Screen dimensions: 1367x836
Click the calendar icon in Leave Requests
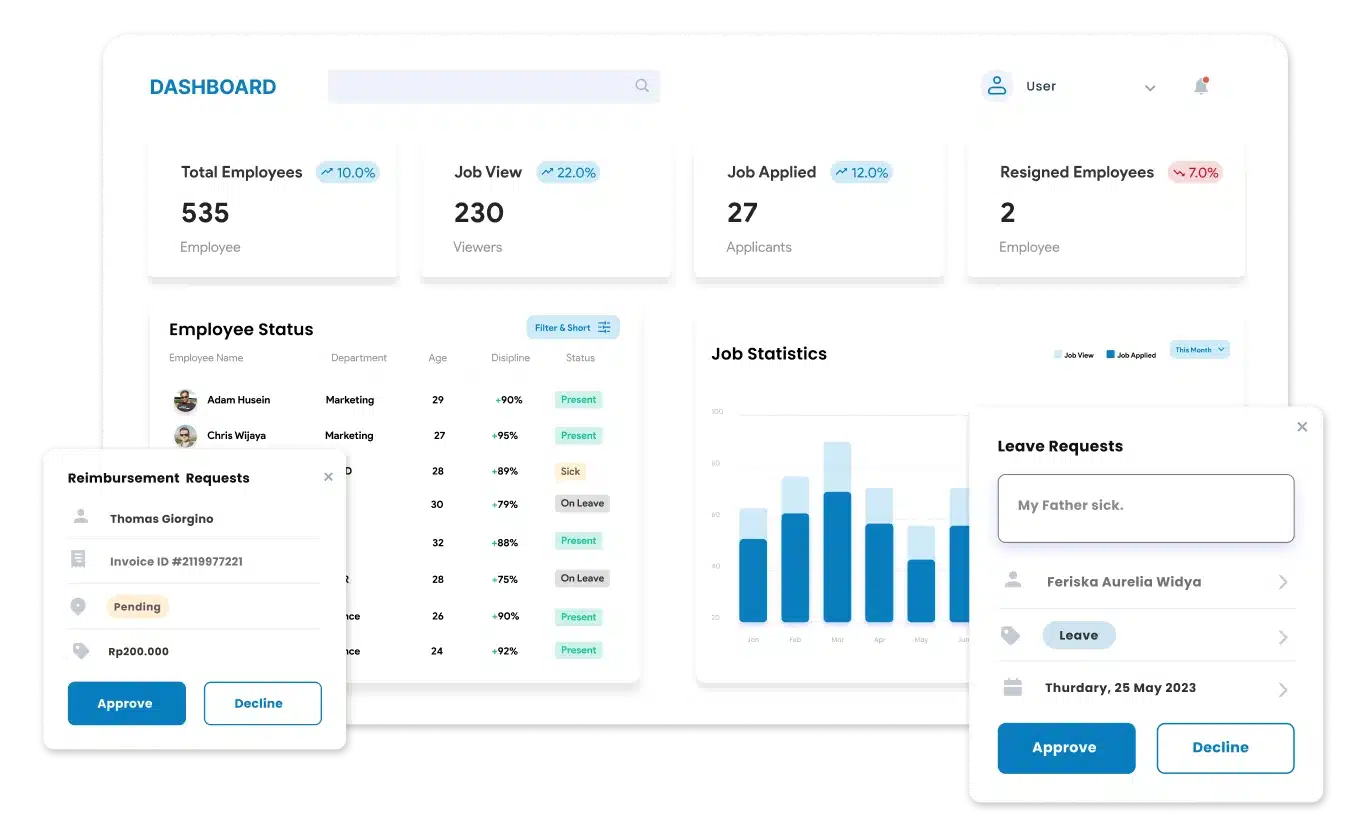pos(1012,688)
